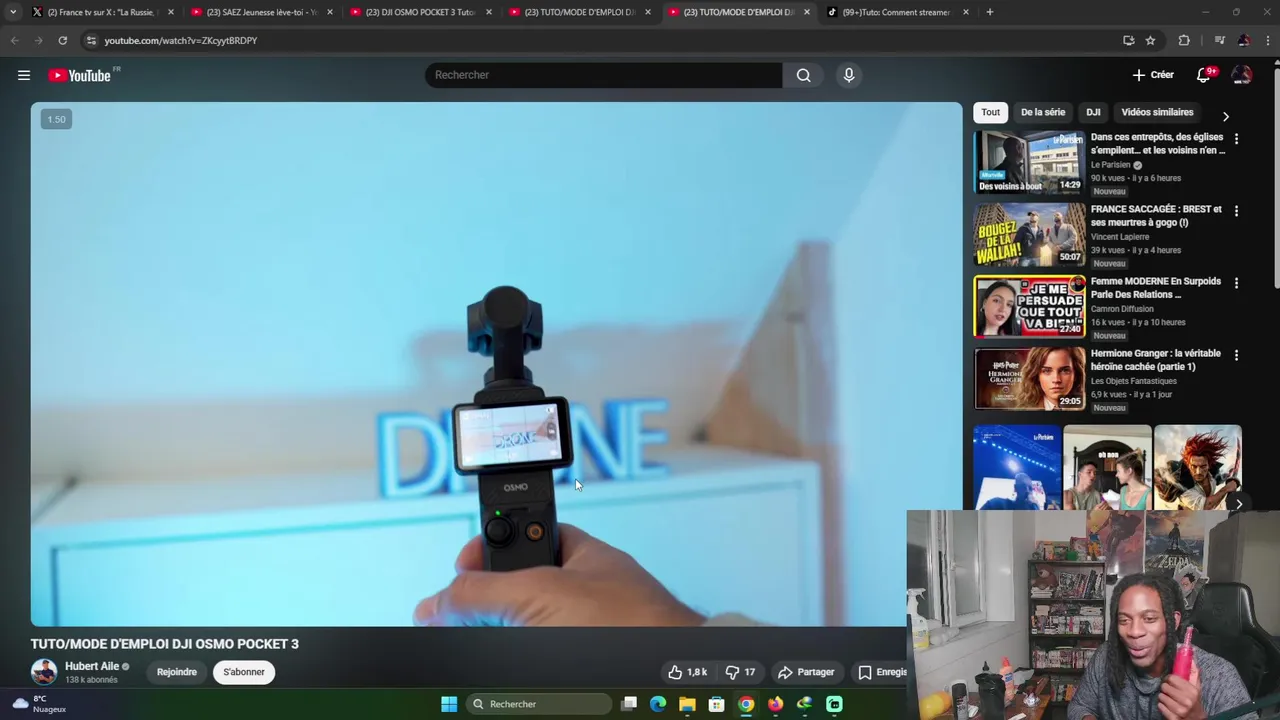Switch to SAEZ Jeunesse lève-toi tab
This screenshot has height=720, width=1280.
261,12
